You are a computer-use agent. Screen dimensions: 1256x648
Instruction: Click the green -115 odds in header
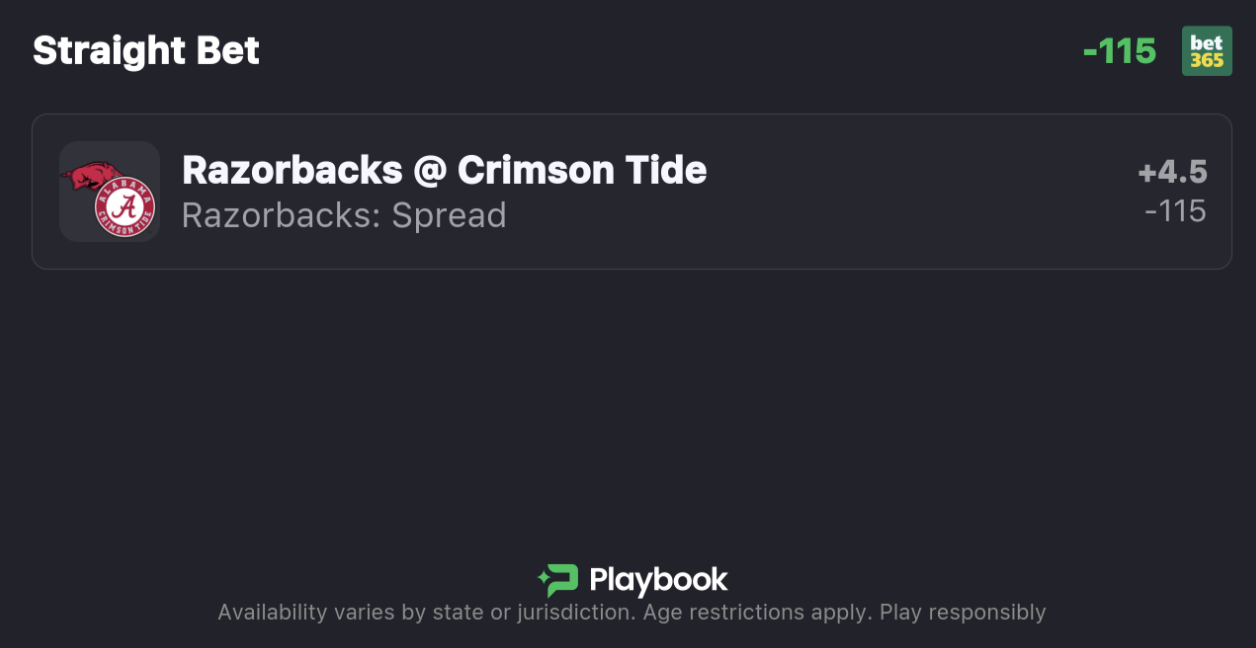[1119, 51]
